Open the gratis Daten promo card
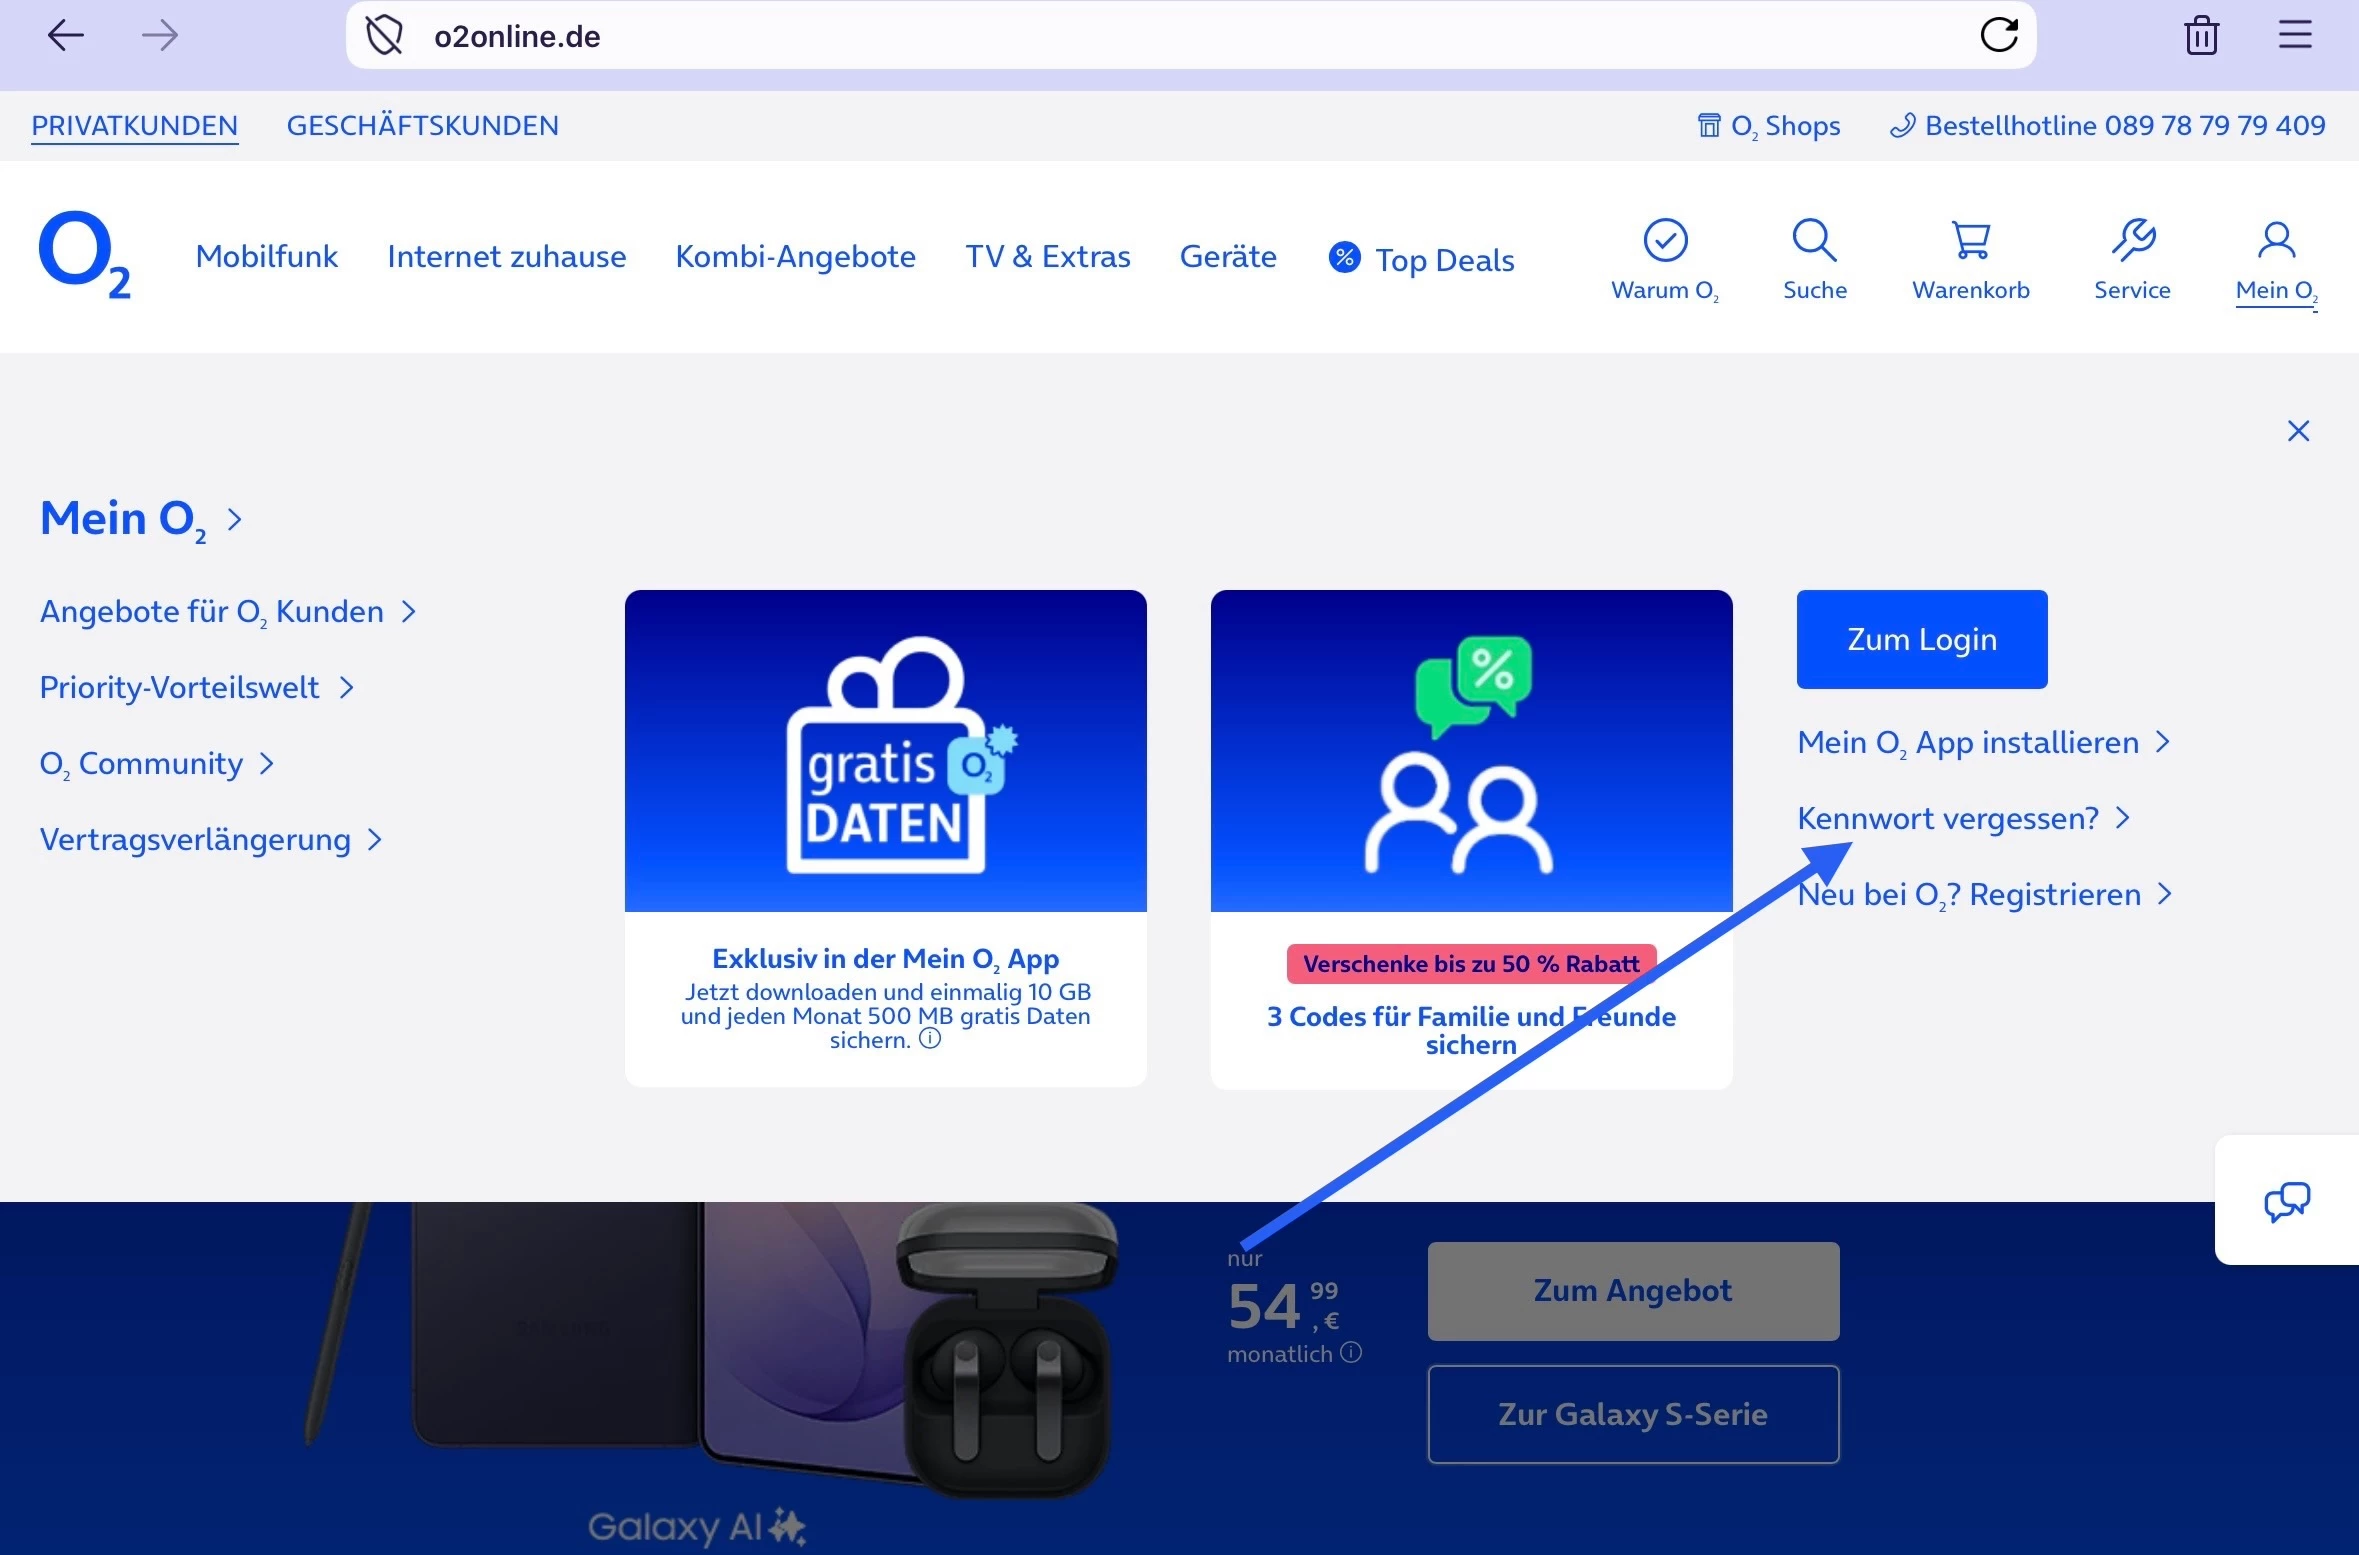2359x1555 pixels. point(885,836)
